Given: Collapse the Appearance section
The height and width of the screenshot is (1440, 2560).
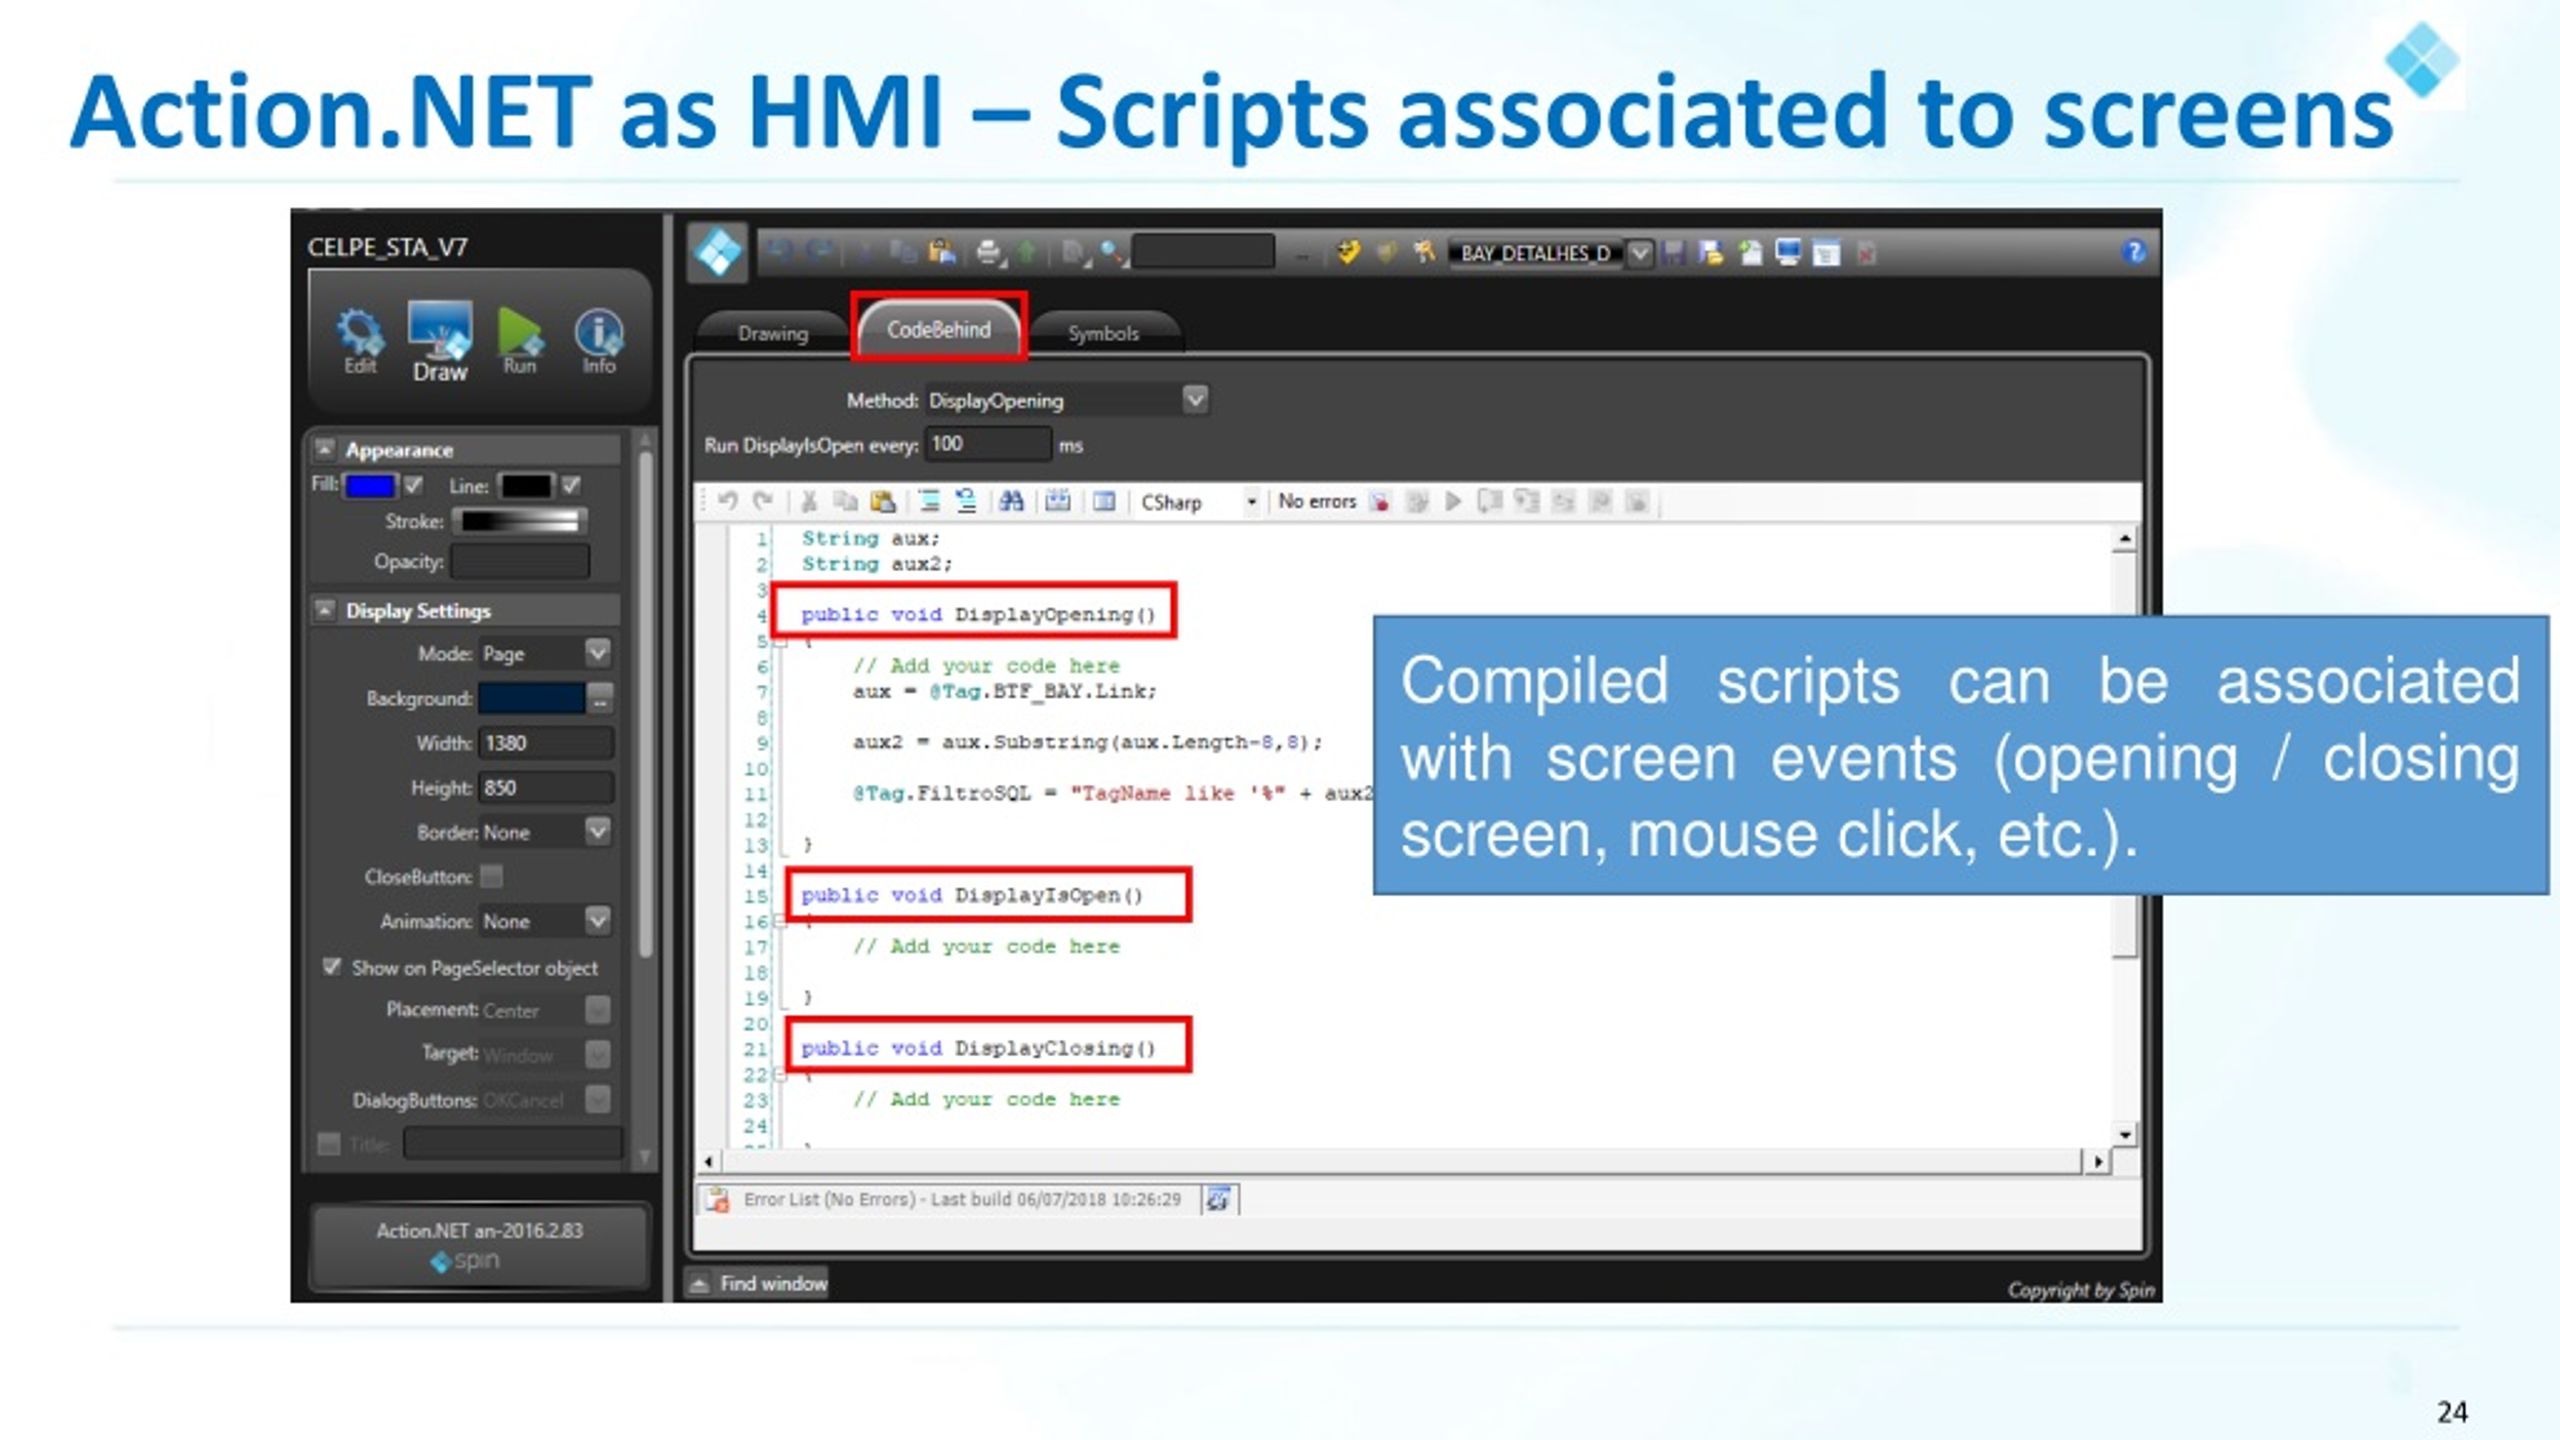Looking at the screenshot, I should 324,449.
